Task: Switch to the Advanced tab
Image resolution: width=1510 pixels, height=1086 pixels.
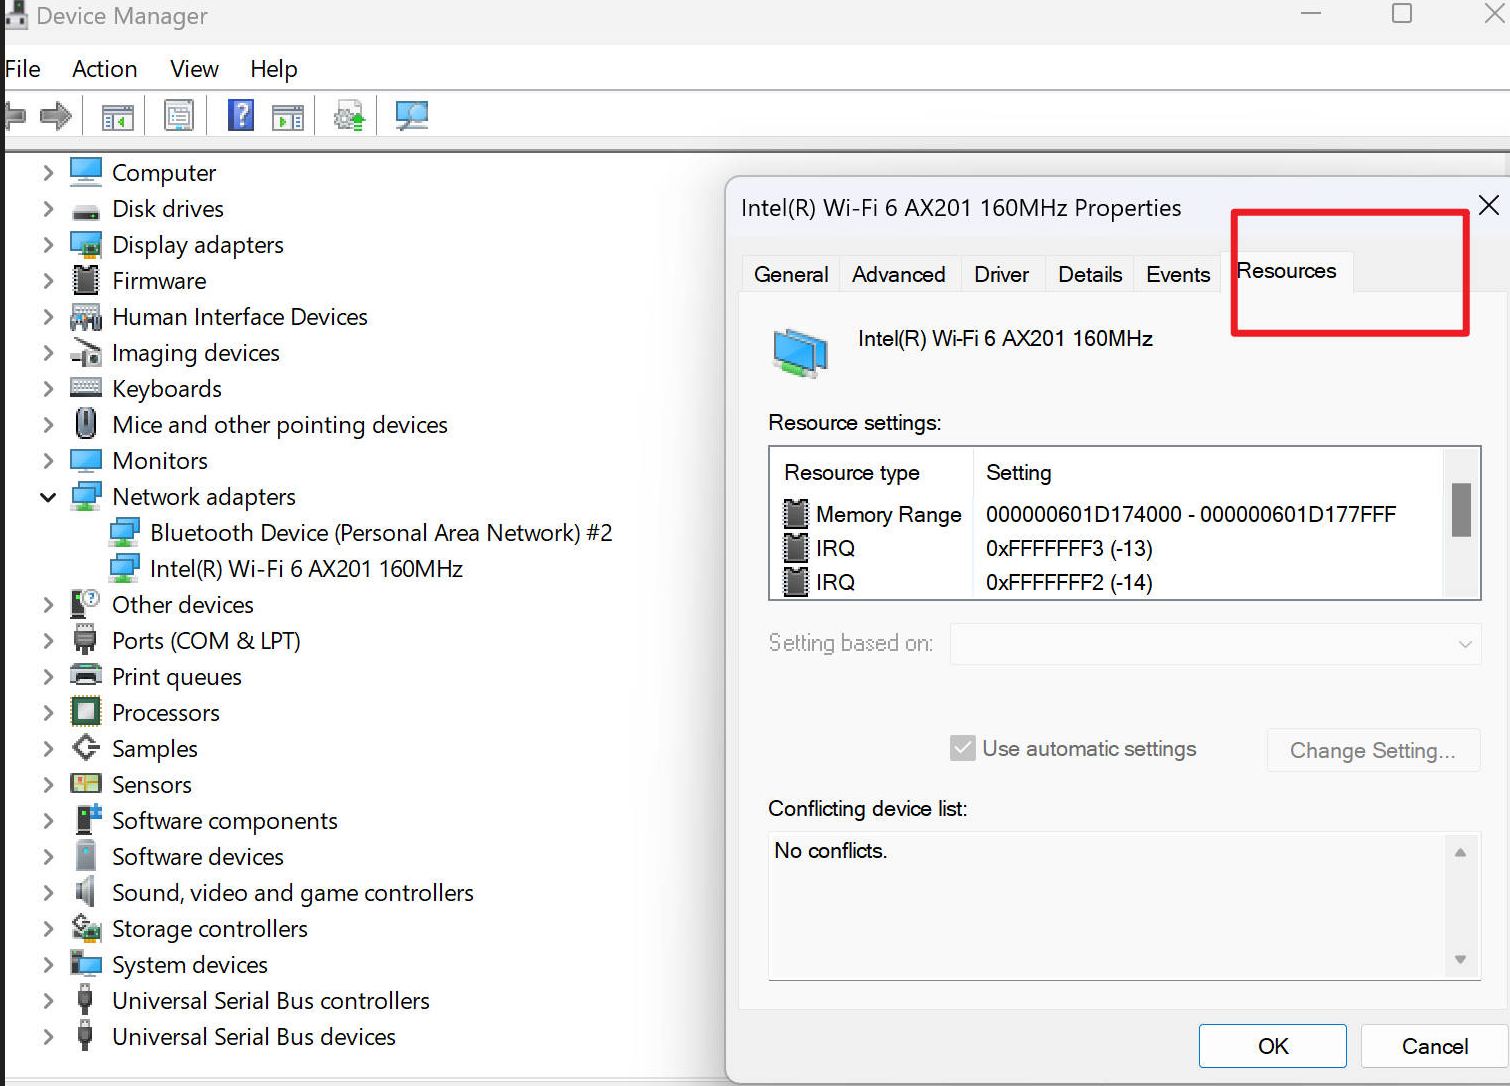Action: (x=898, y=274)
